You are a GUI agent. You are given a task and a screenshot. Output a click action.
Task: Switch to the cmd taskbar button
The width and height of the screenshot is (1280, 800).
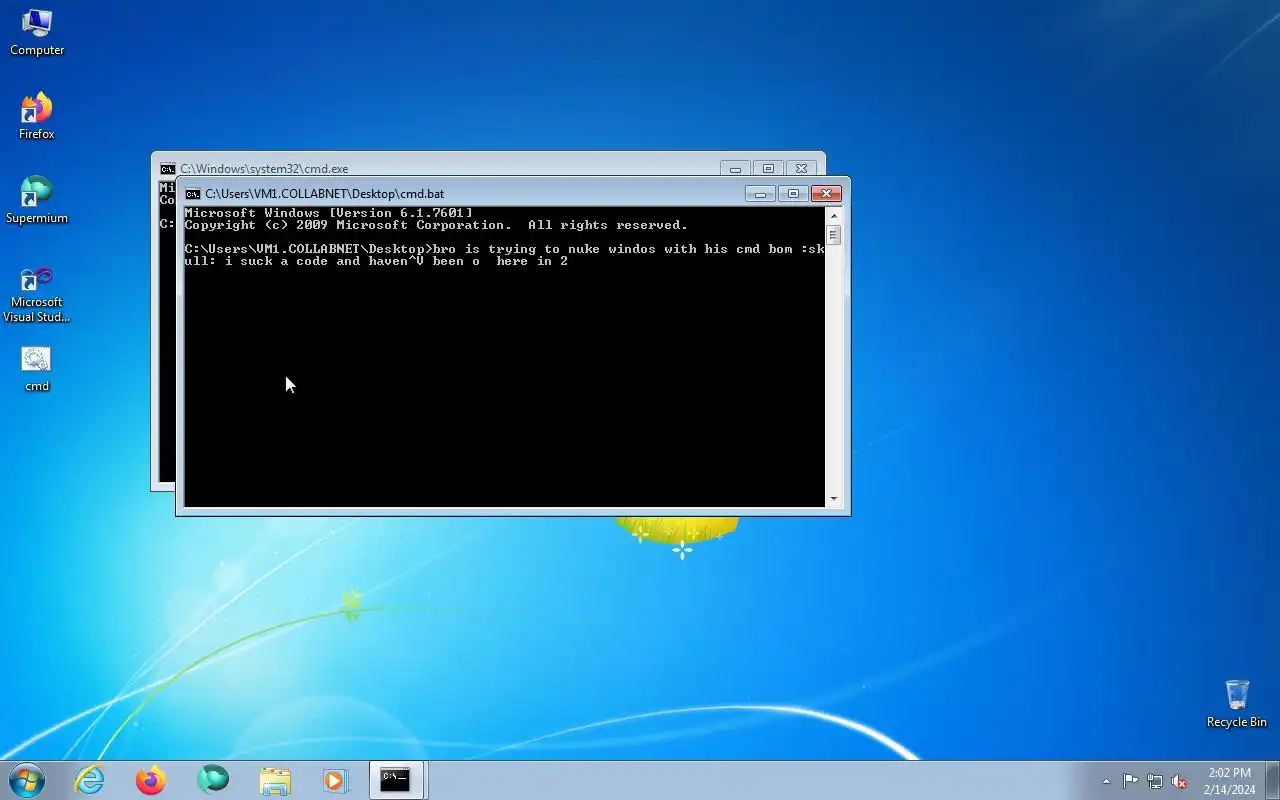click(x=397, y=780)
